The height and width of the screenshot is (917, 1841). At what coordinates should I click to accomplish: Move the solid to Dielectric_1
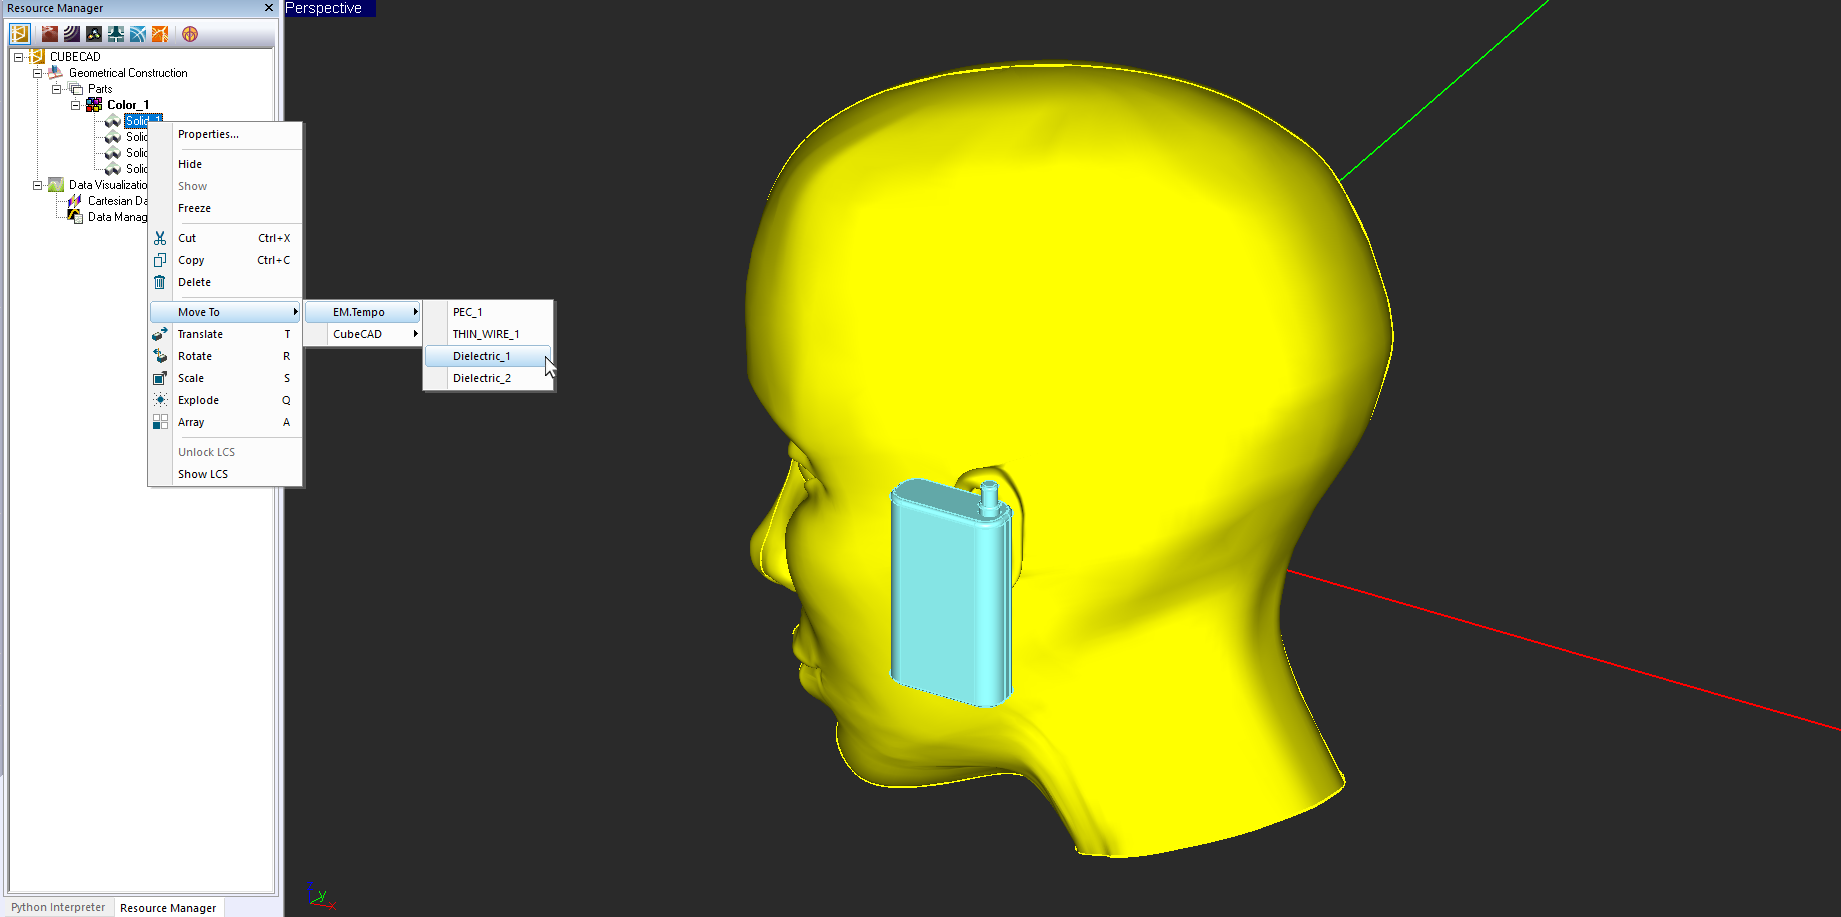pos(488,356)
